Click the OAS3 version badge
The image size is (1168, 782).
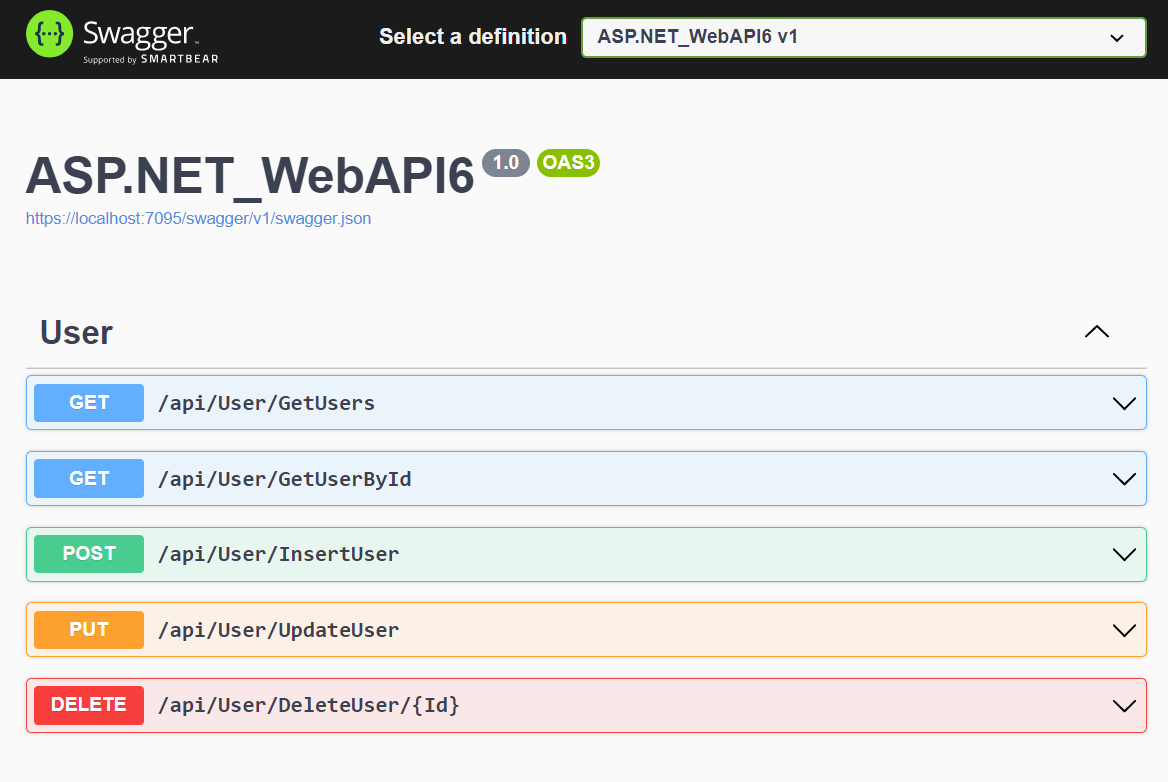(568, 162)
